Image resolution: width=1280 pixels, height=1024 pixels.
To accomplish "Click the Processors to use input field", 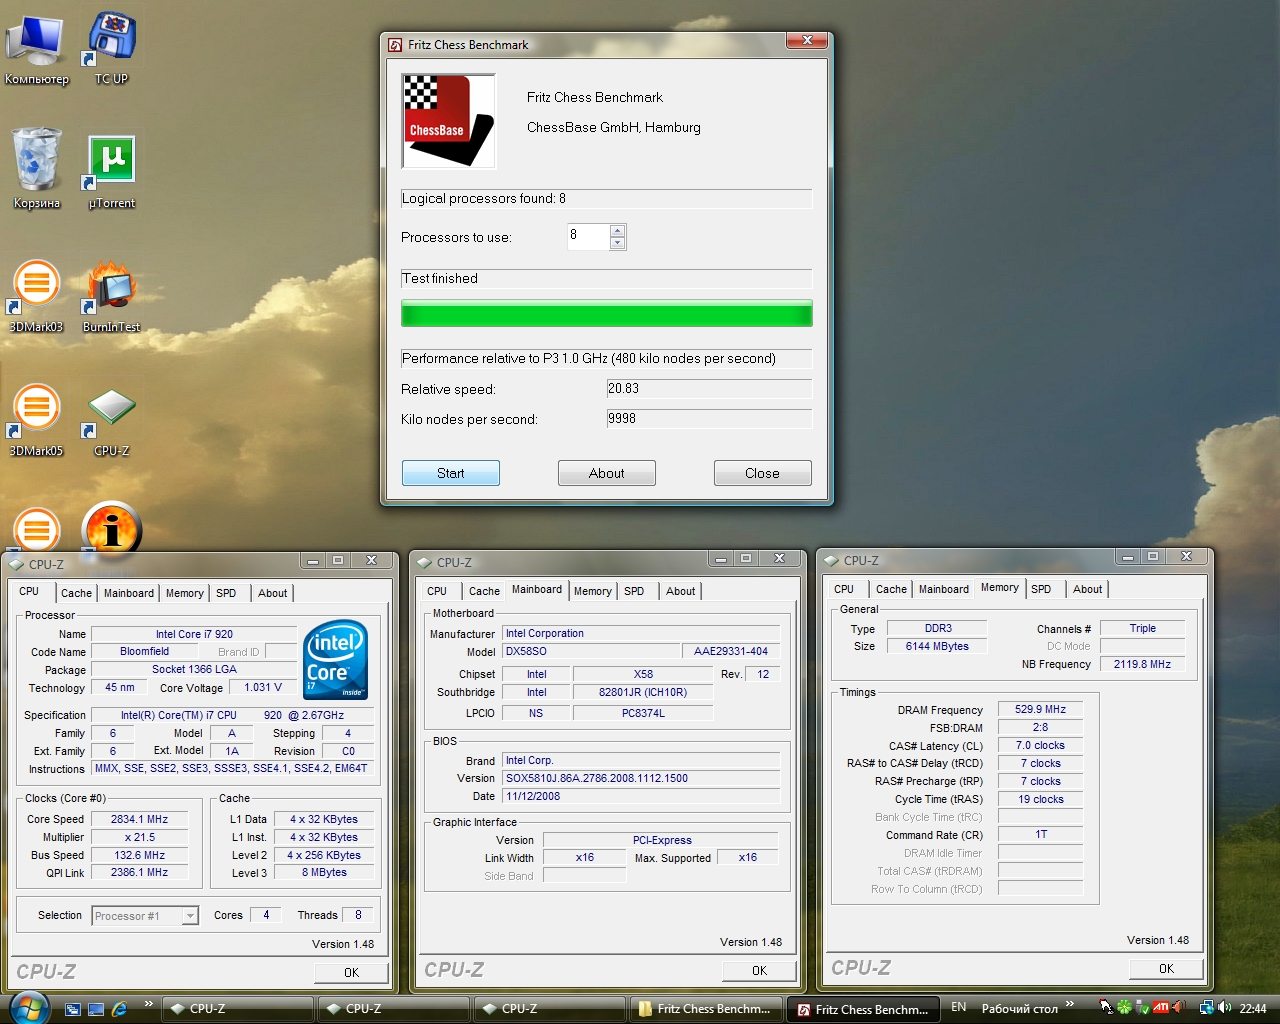I will pos(588,236).
